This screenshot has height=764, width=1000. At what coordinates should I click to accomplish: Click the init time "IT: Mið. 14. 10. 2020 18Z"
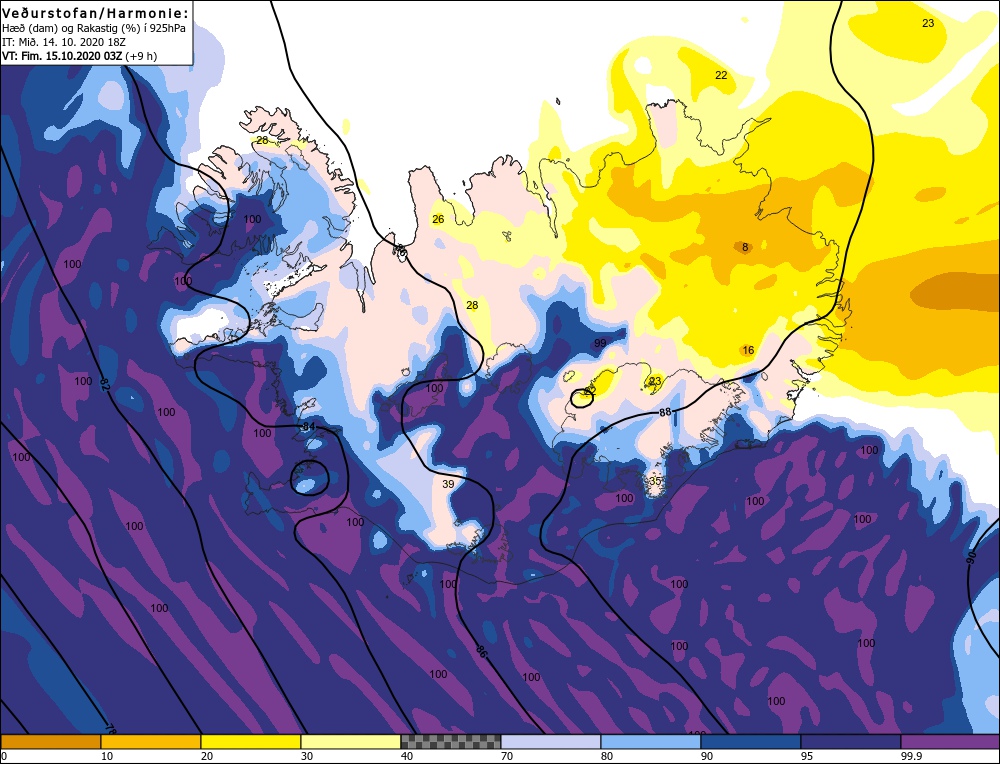pyautogui.click(x=64, y=42)
